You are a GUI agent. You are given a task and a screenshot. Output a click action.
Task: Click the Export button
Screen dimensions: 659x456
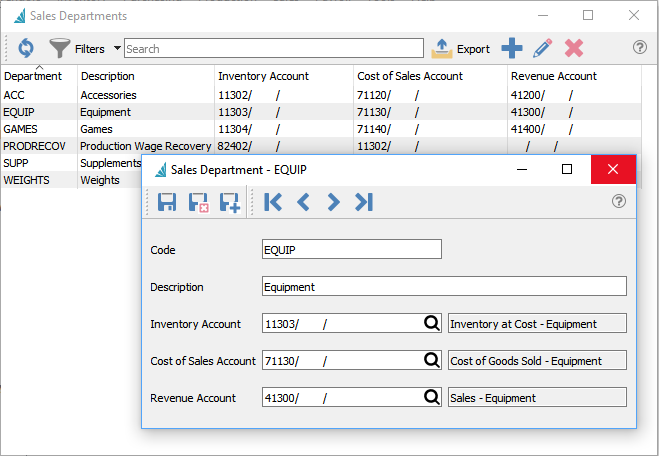coord(461,48)
